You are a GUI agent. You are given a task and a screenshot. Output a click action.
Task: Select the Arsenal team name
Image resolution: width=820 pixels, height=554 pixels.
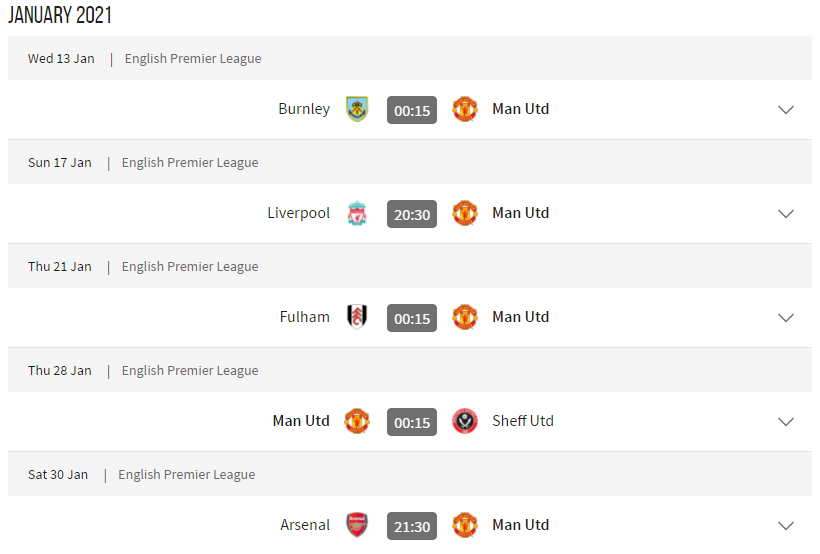point(305,525)
